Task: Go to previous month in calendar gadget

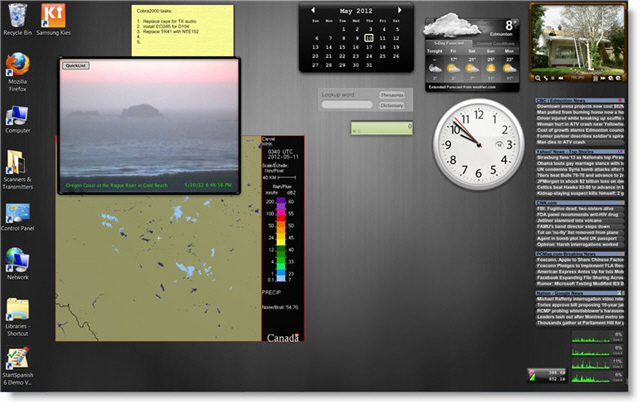Action: [x=315, y=10]
